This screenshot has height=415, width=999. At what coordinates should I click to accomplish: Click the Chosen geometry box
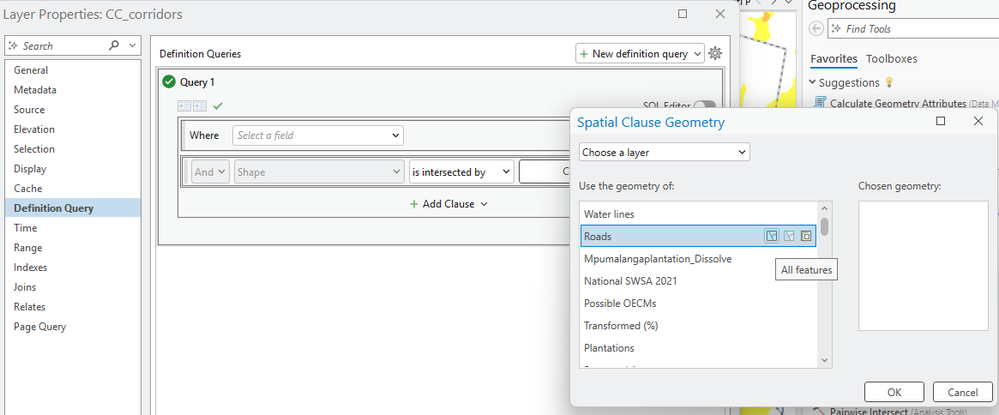pyautogui.click(x=923, y=265)
